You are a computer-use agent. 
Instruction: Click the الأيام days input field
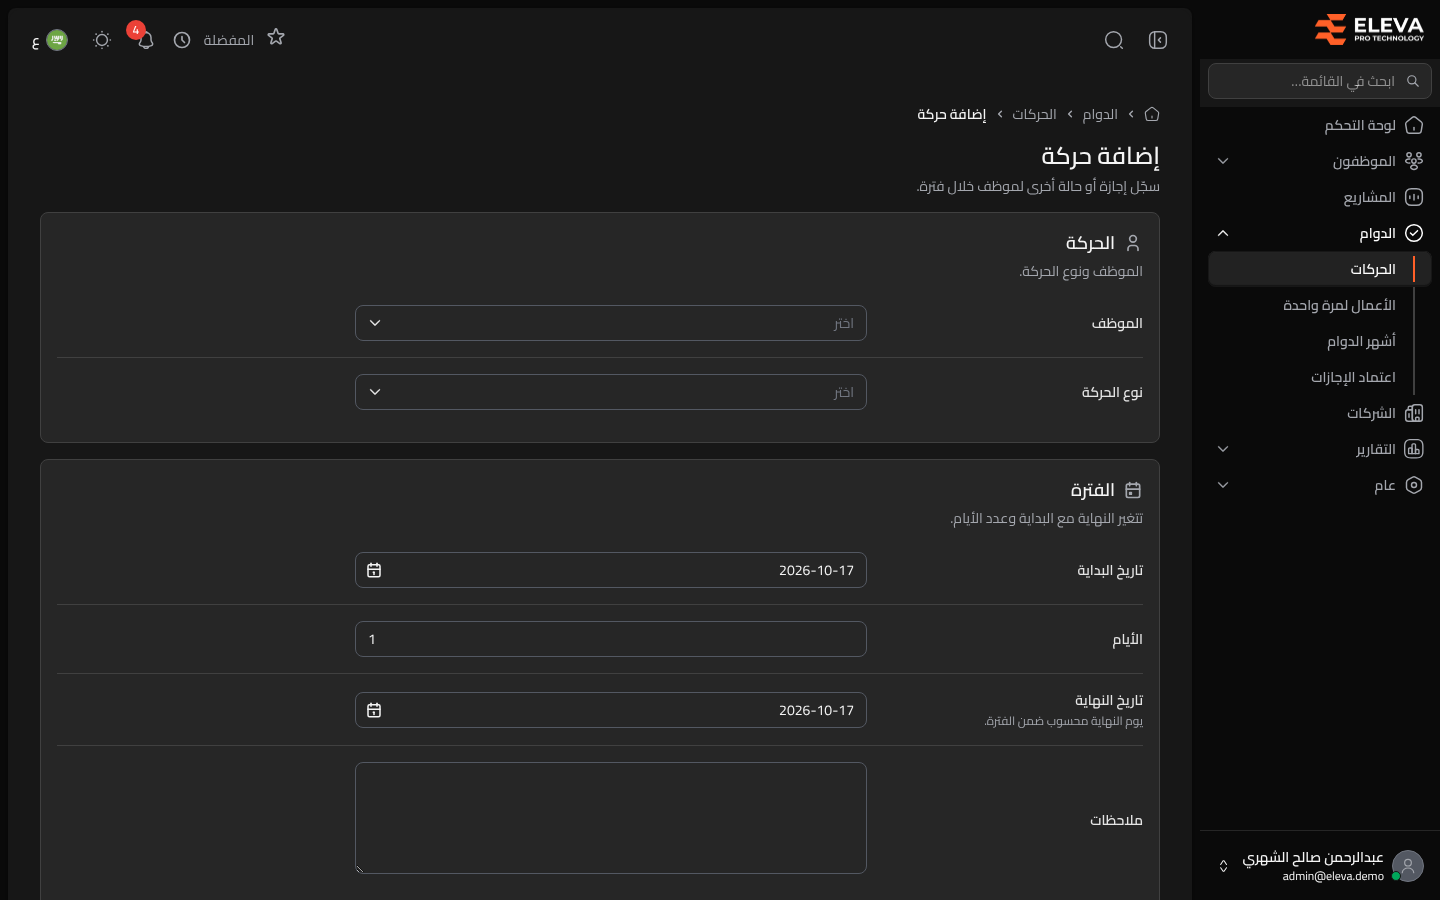coord(611,639)
